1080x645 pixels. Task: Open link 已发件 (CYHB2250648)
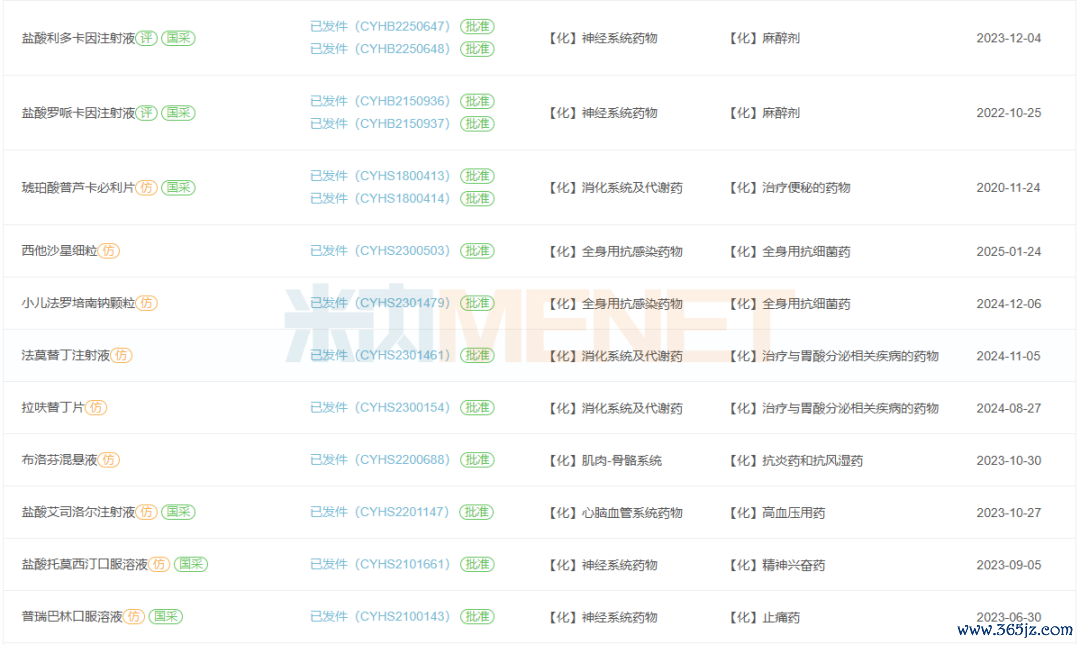click(380, 49)
